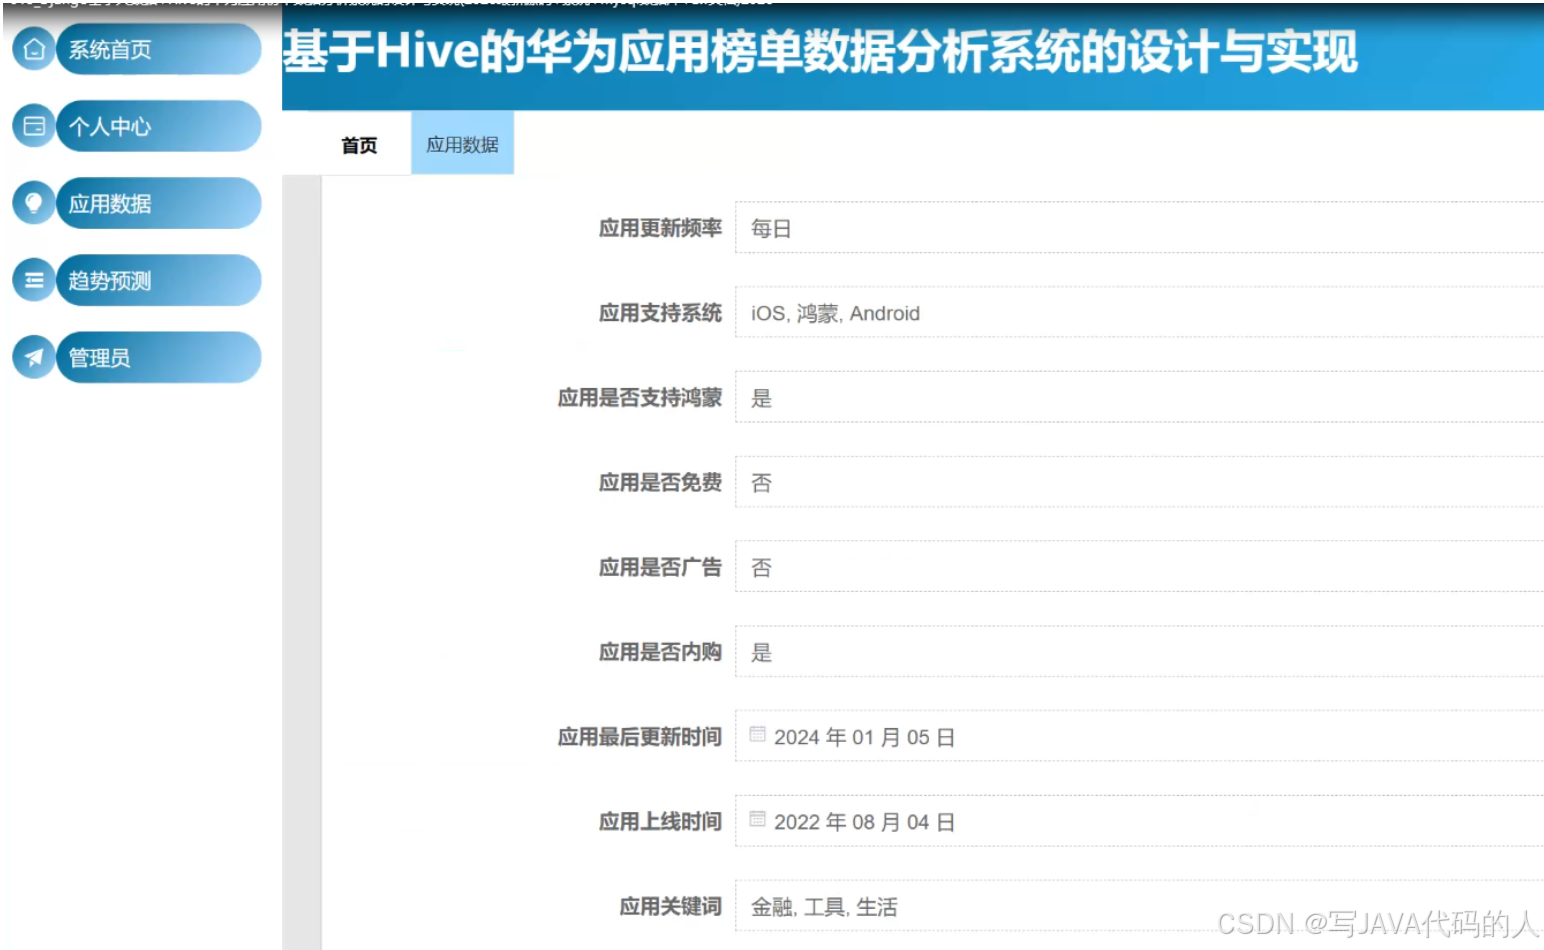Click the 应用更新频率 field showing 每日

click(x=1139, y=228)
